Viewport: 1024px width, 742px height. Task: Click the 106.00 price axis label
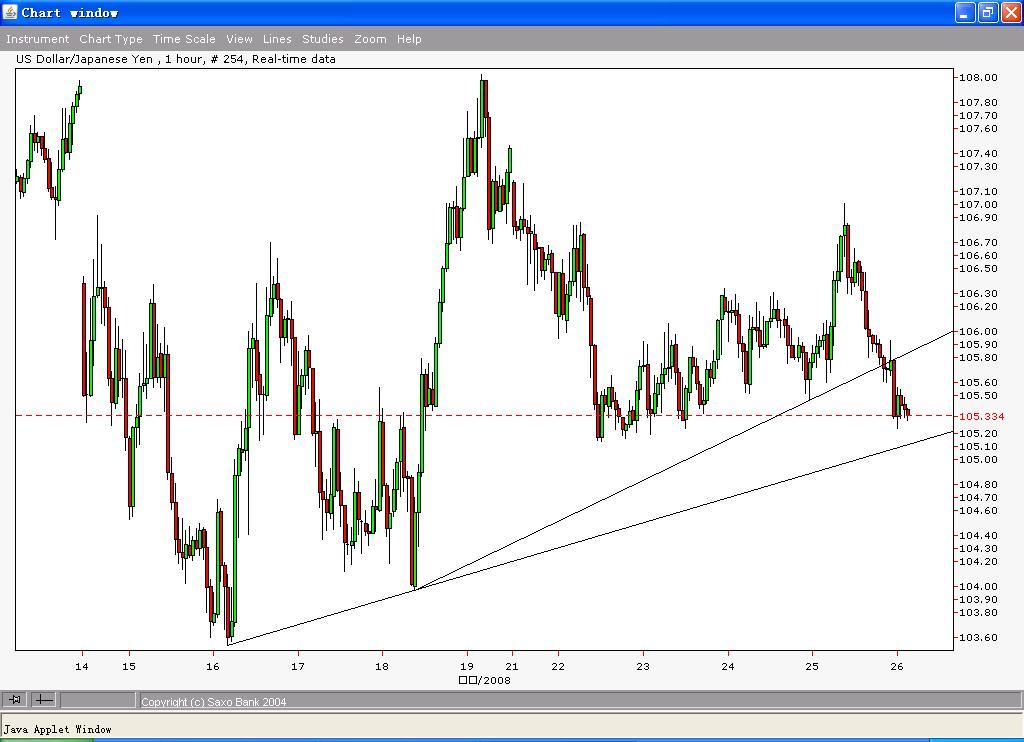click(x=978, y=331)
